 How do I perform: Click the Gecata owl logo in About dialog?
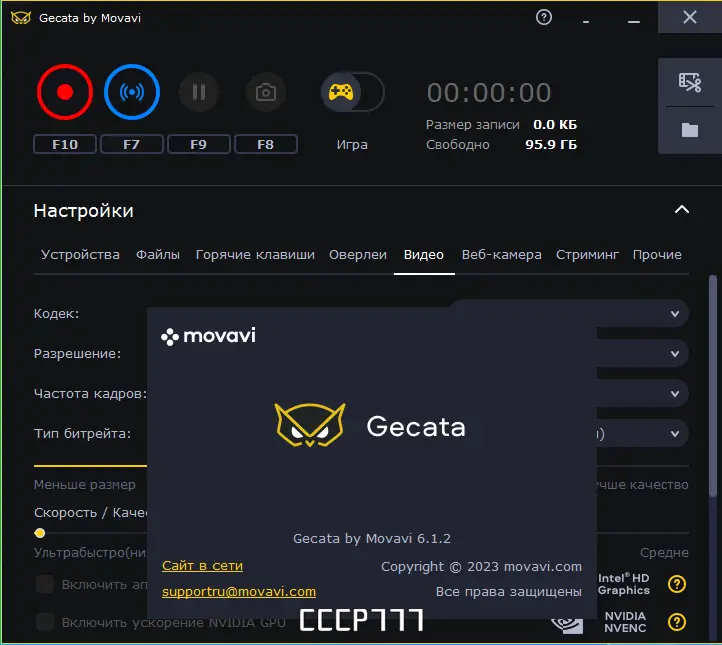pyautogui.click(x=310, y=425)
